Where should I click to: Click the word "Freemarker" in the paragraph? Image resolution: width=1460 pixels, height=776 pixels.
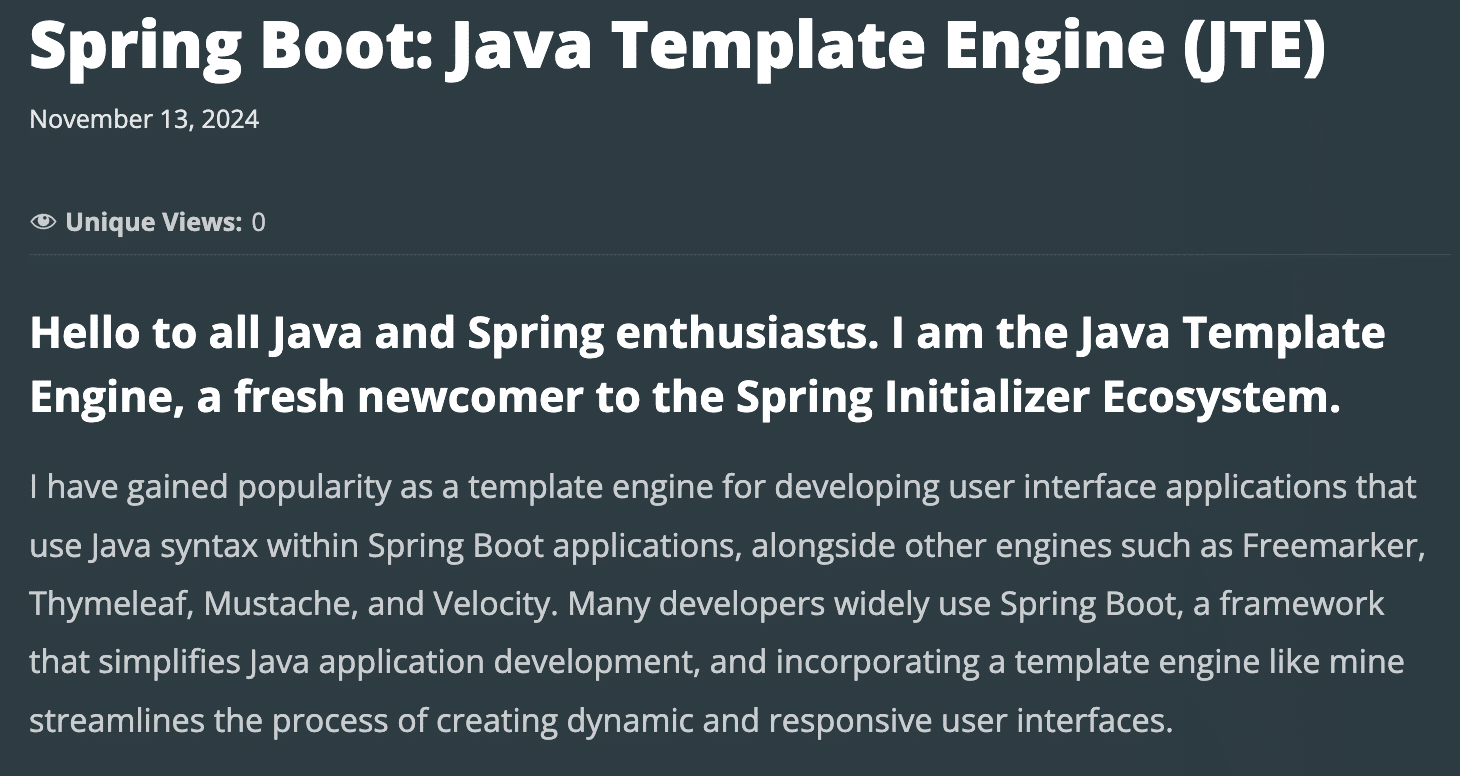click(x=1331, y=546)
